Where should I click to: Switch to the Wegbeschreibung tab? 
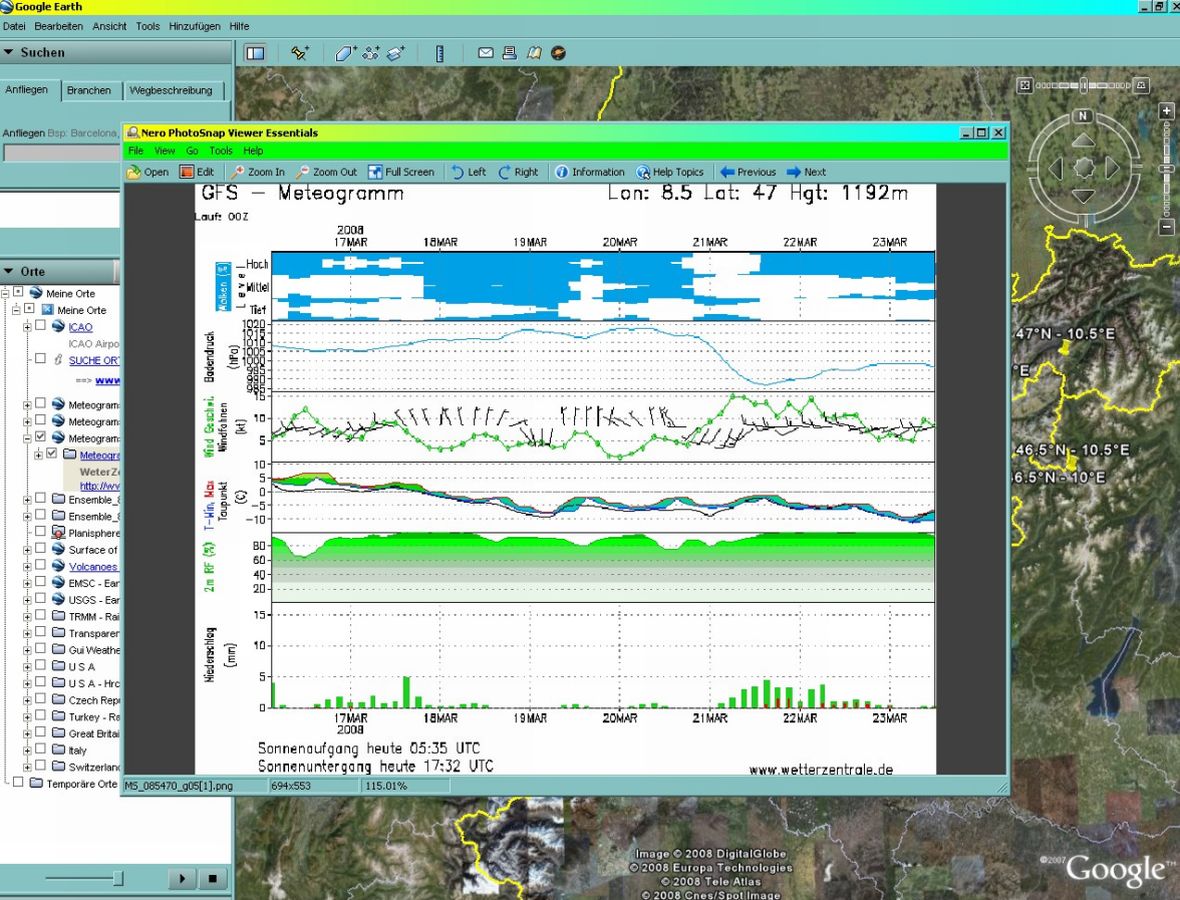pyautogui.click(x=171, y=90)
